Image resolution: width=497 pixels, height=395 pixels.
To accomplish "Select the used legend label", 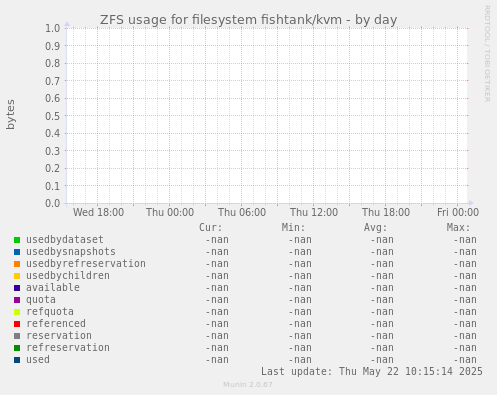I will 38,360.
